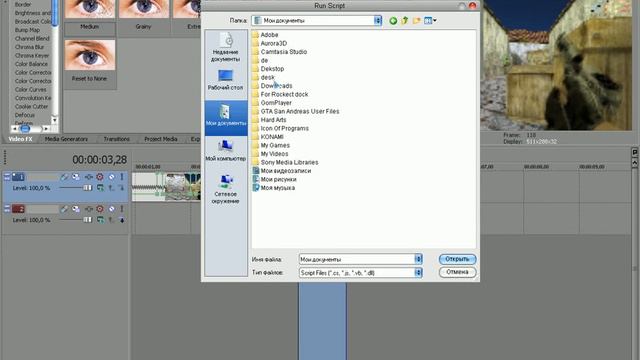Select Color Balance in Video FX list
This screenshot has width=640, height=360.
tap(31, 64)
